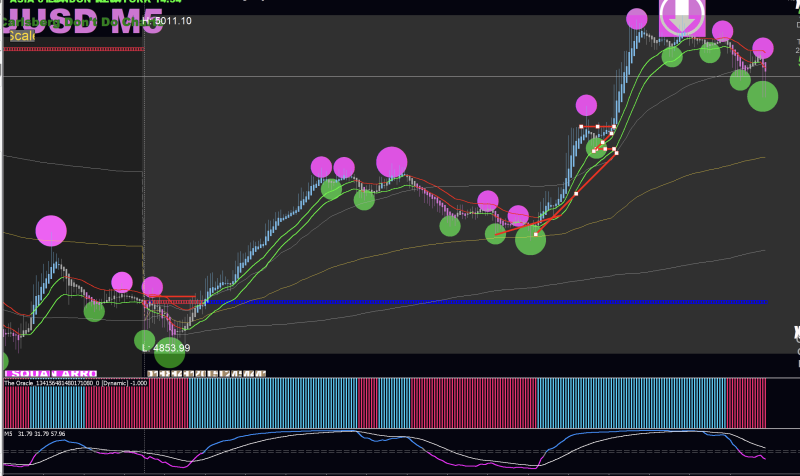Screen dimensions: 800x476
Task: Click the middle anchor of the horizontal red line
Action: pos(597,127)
